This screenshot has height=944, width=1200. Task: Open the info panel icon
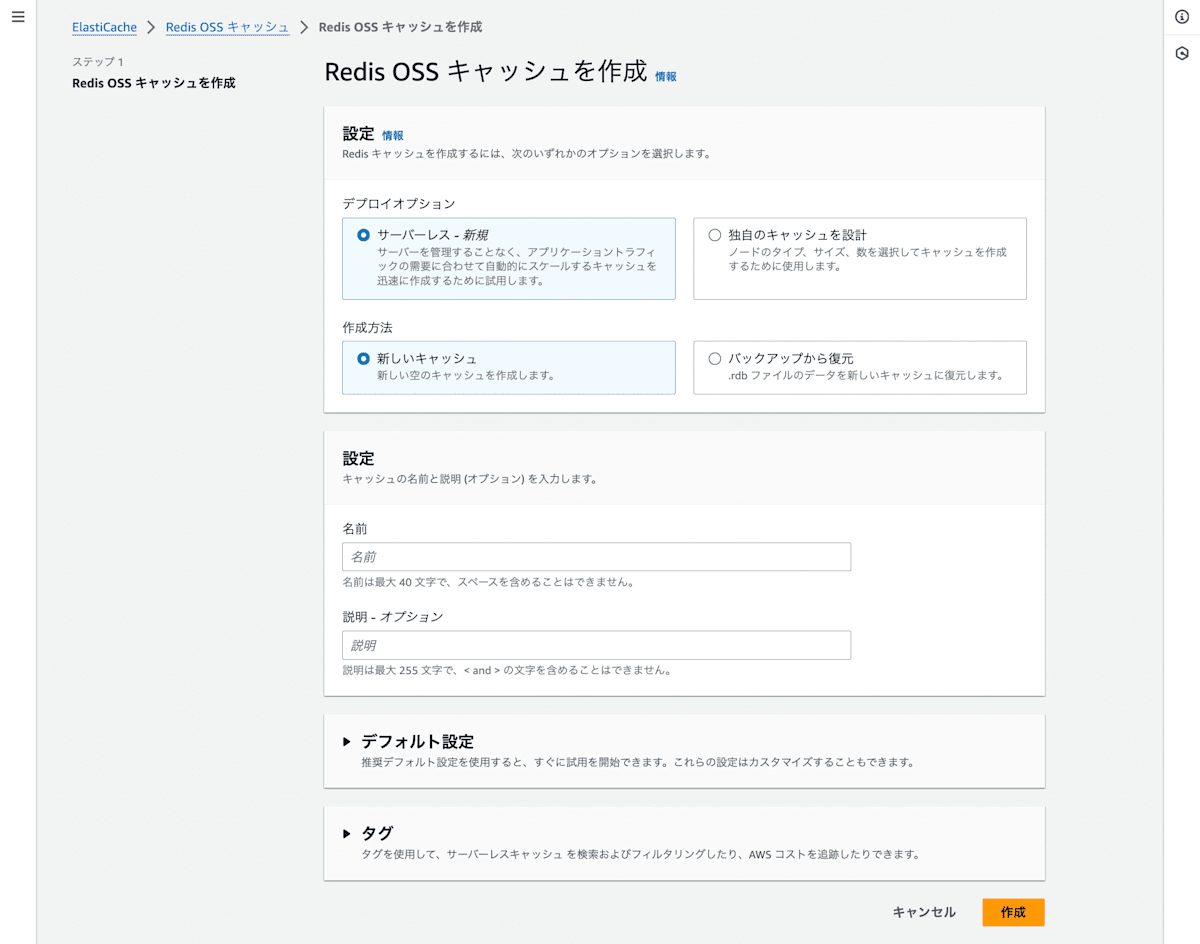click(1182, 17)
